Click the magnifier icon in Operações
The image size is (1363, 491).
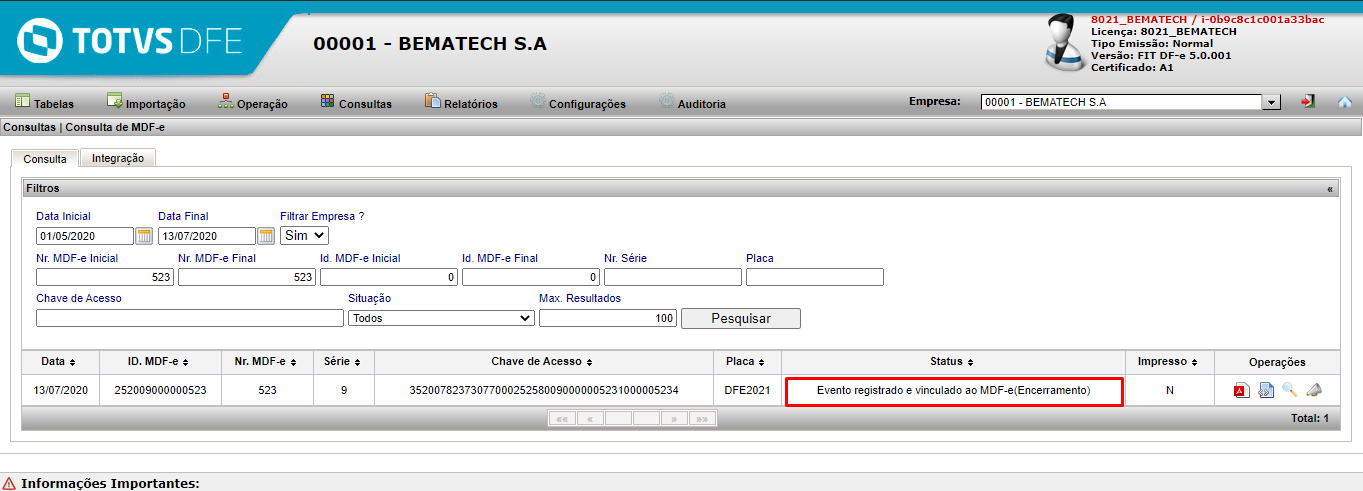coord(1289,390)
